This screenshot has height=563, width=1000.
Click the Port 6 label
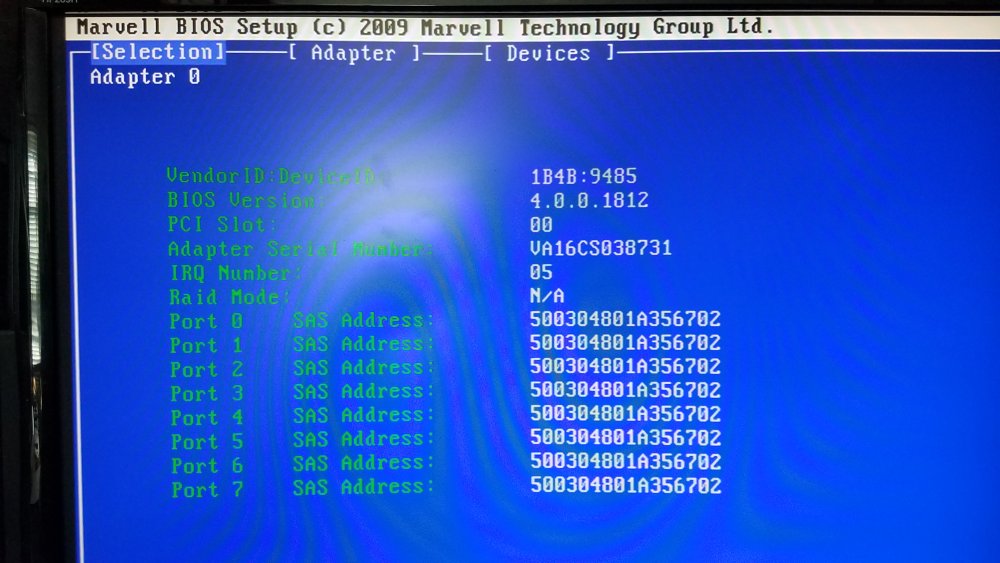(x=207, y=465)
